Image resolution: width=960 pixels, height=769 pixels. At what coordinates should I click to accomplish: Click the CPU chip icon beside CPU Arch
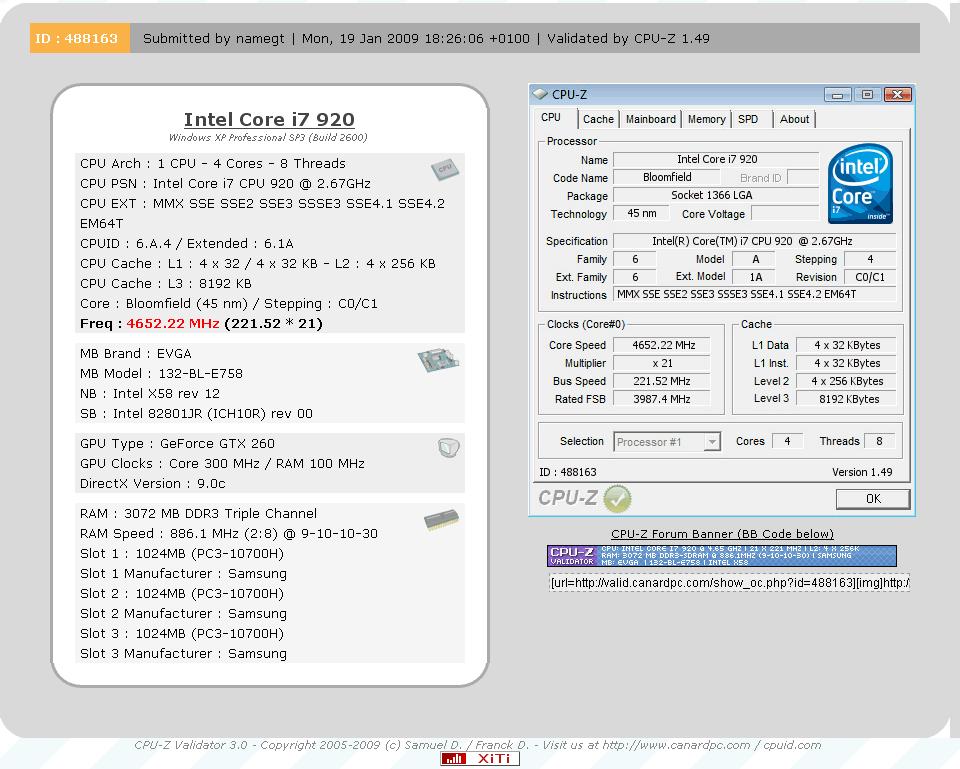click(x=444, y=169)
